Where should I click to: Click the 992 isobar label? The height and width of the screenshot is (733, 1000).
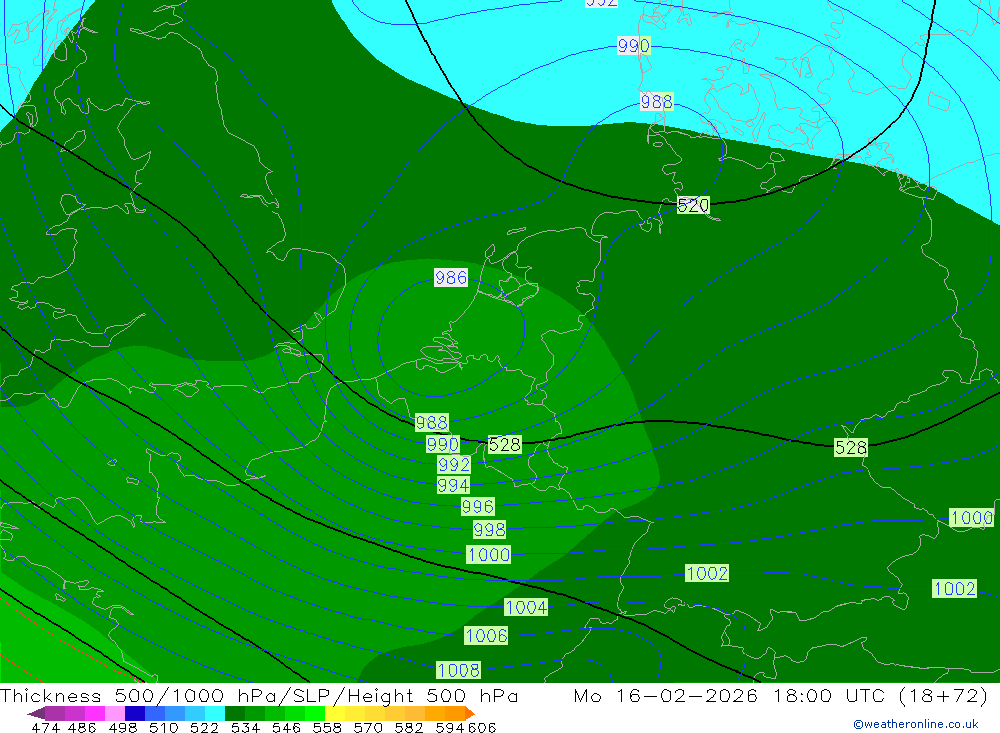pyautogui.click(x=454, y=464)
